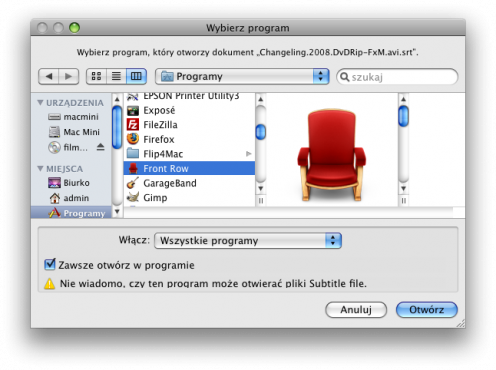Click sidebar scroll up arrow

pos(117,99)
